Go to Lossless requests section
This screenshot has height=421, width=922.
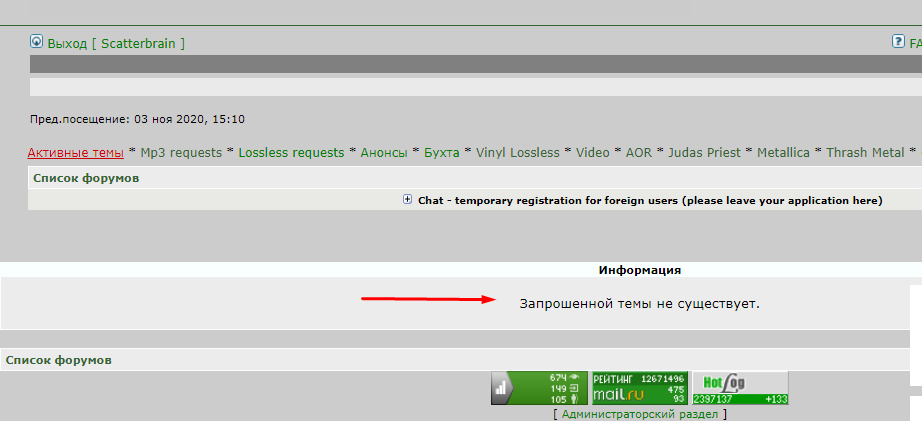click(x=291, y=153)
